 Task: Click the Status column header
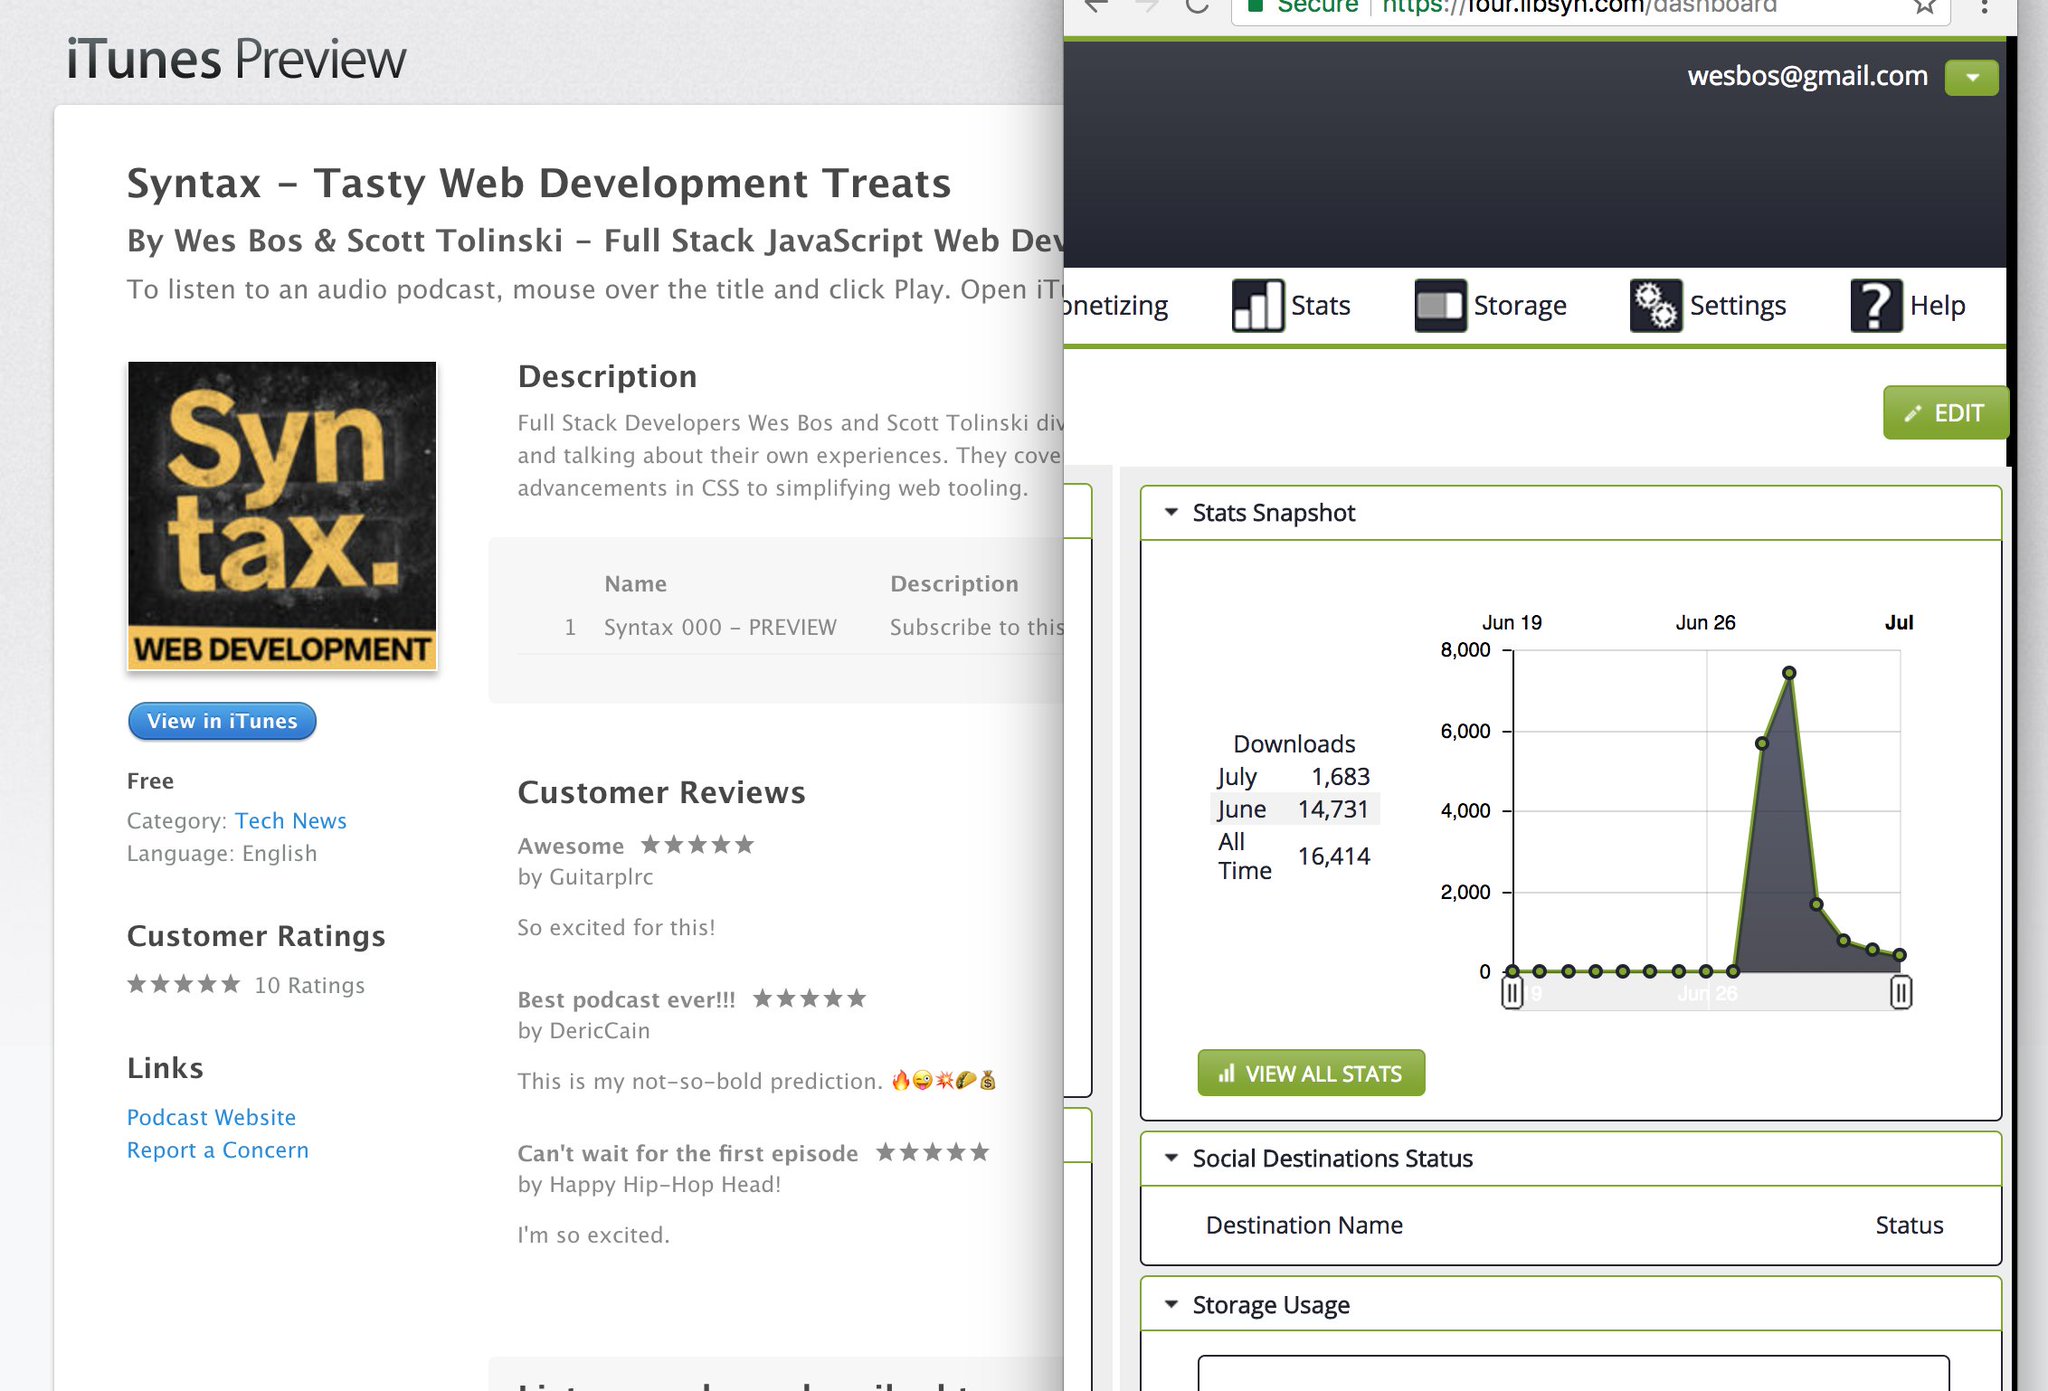[1909, 1225]
